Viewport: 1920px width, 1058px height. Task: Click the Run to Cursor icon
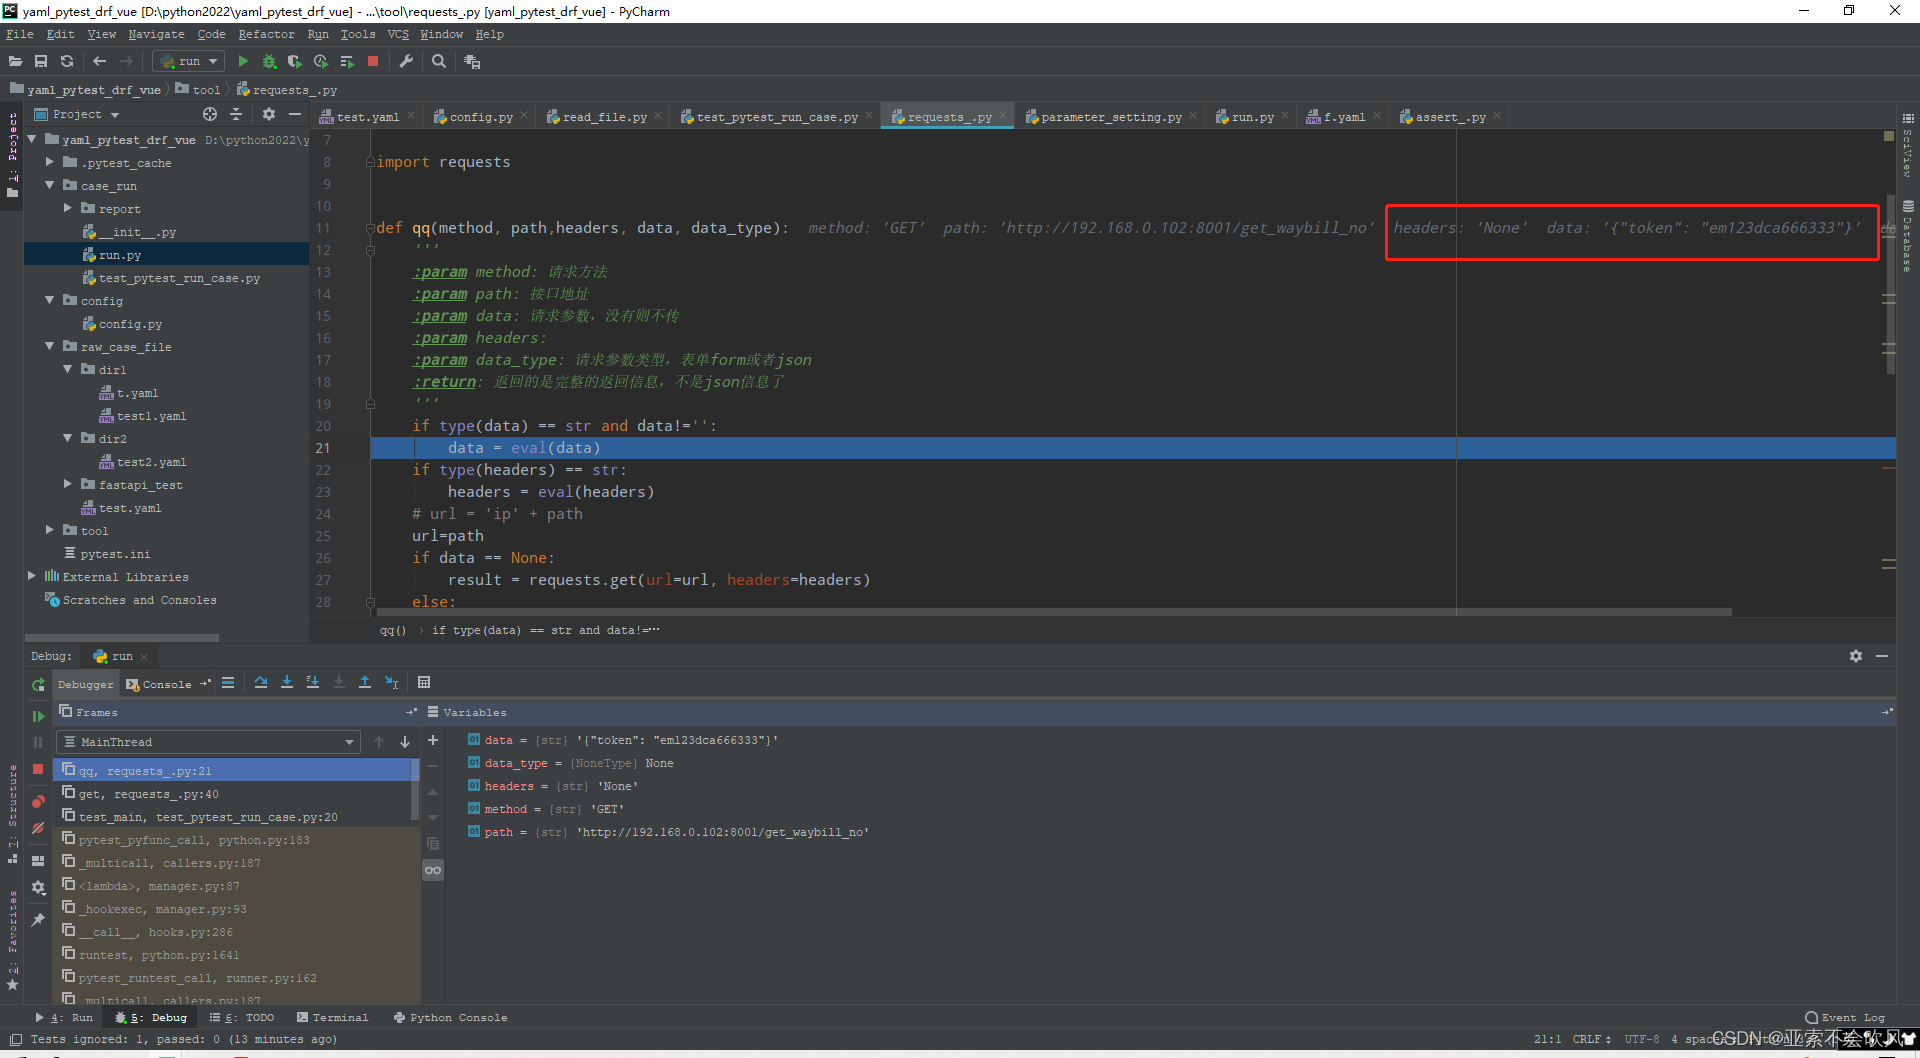pos(391,682)
